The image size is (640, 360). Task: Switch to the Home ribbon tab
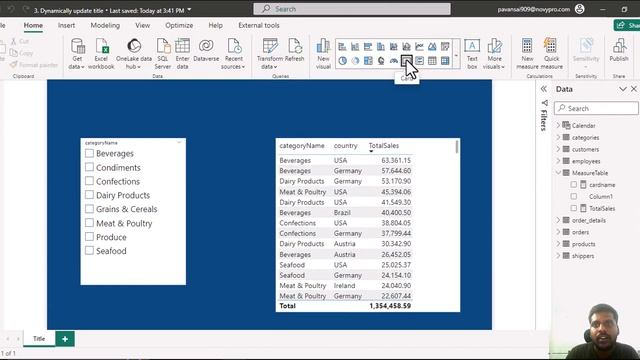click(x=33, y=25)
